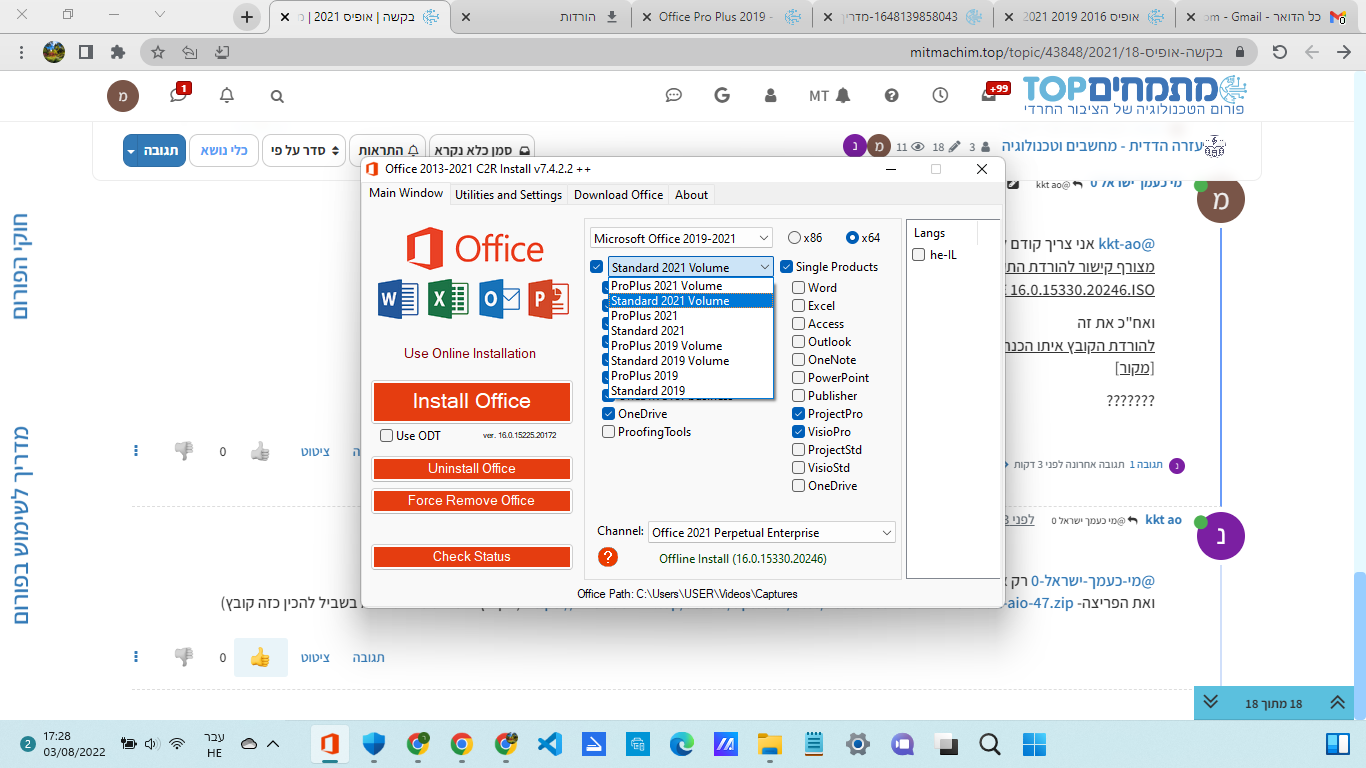1366x768 pixels.
Task: Reload the page in Chrome
Action: point(1279,52)
